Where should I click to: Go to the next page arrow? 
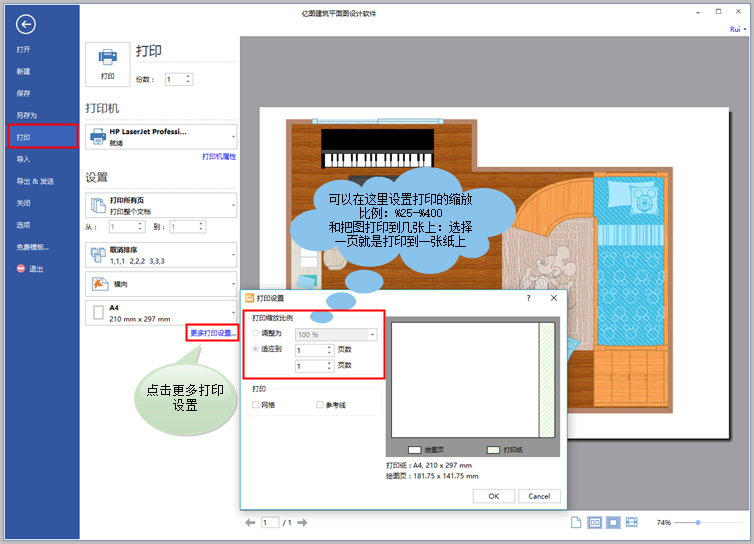(302, 522)
